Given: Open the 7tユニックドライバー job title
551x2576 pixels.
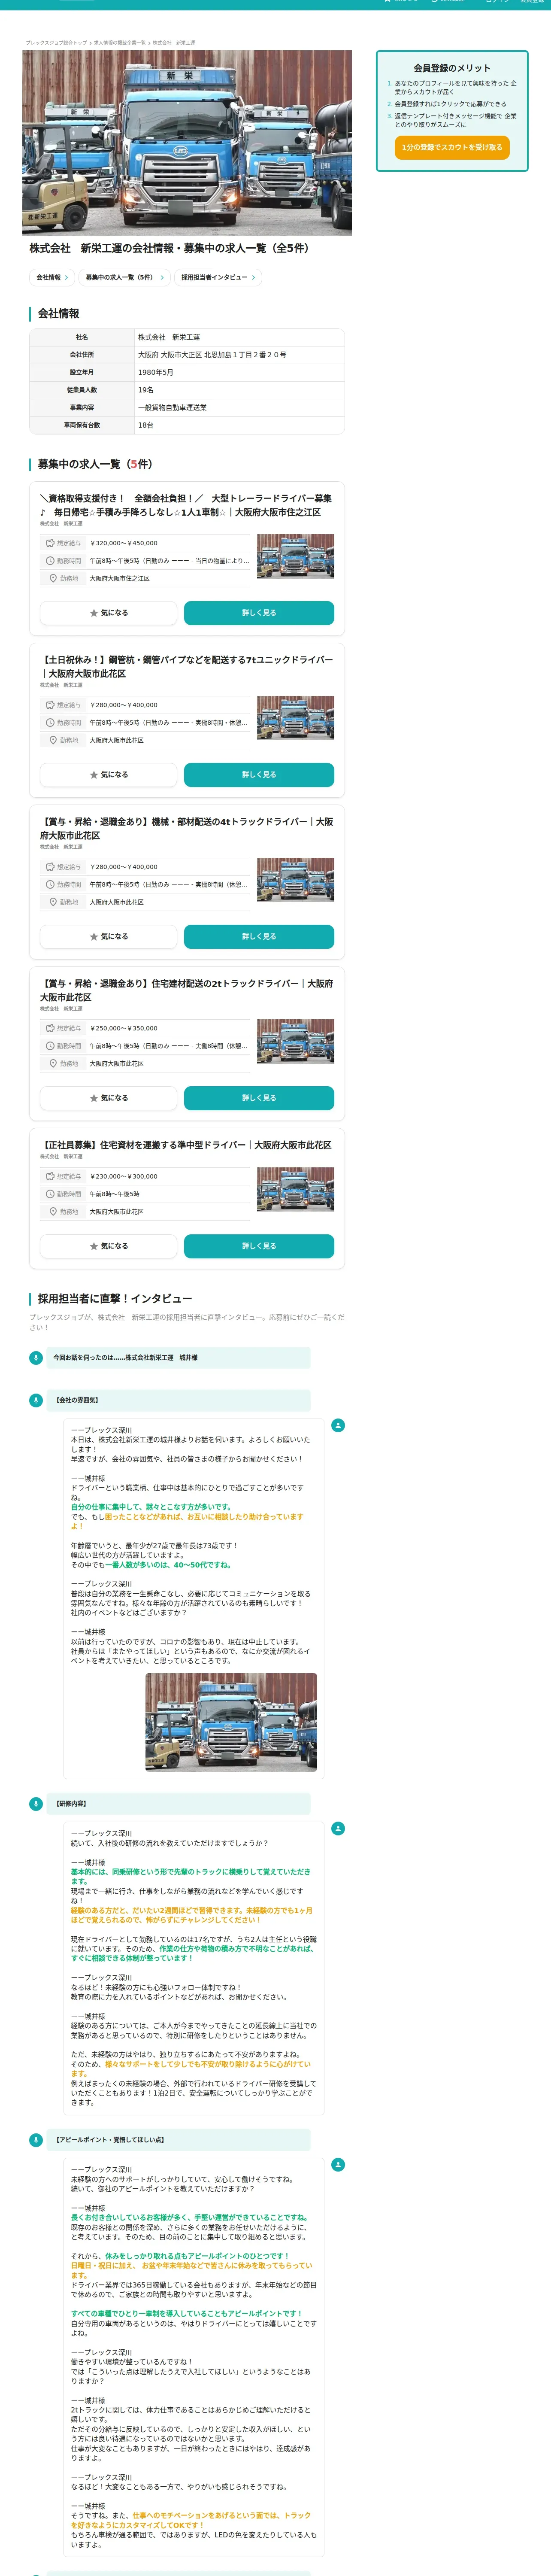Looking at the screenshot, I should pos(186,667).
